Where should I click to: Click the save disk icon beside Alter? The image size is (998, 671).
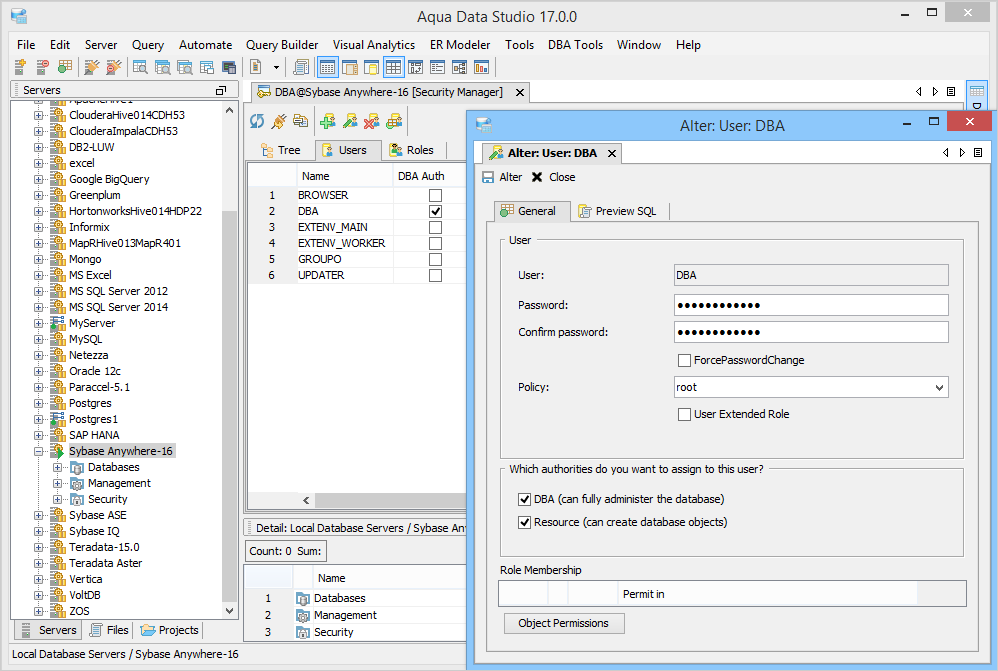click(x=488, y=177)
